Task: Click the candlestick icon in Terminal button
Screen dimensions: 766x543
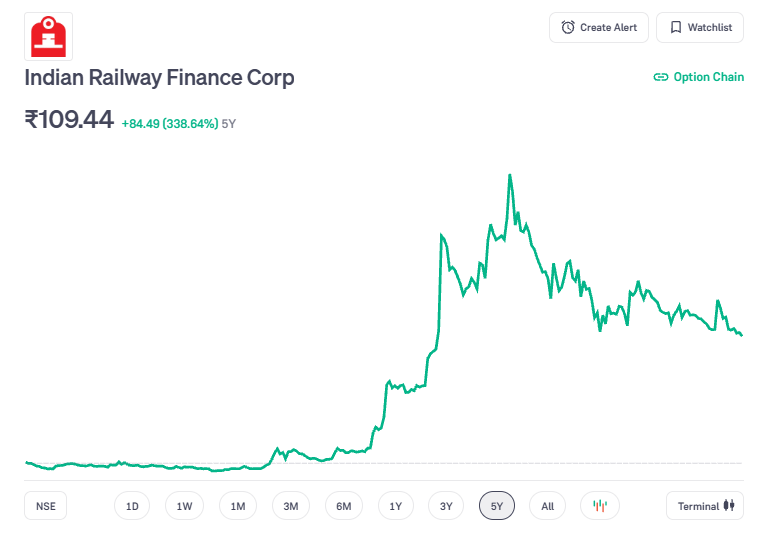Action: (x=729, y=506)
